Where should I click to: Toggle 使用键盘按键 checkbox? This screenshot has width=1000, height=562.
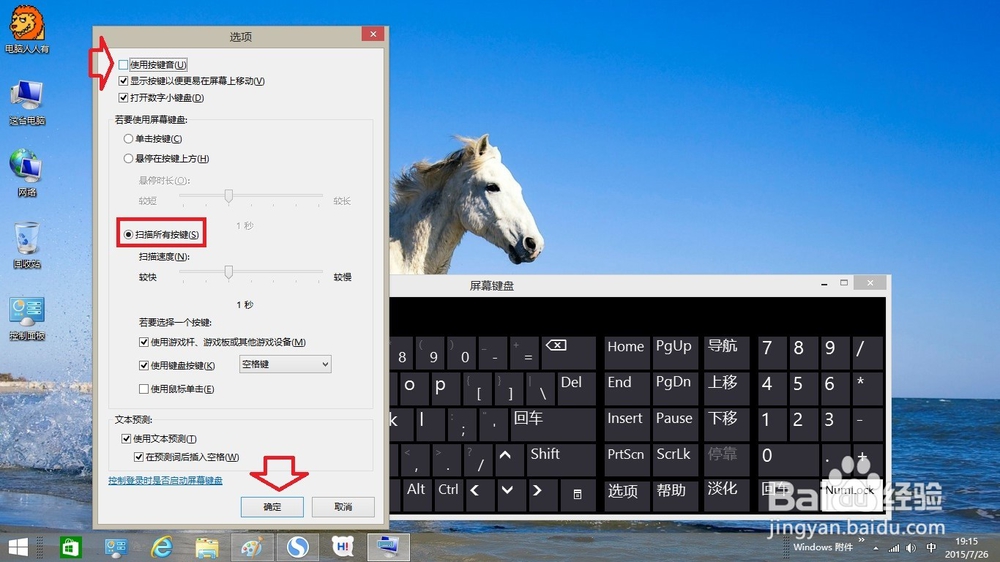pos(144,365)
